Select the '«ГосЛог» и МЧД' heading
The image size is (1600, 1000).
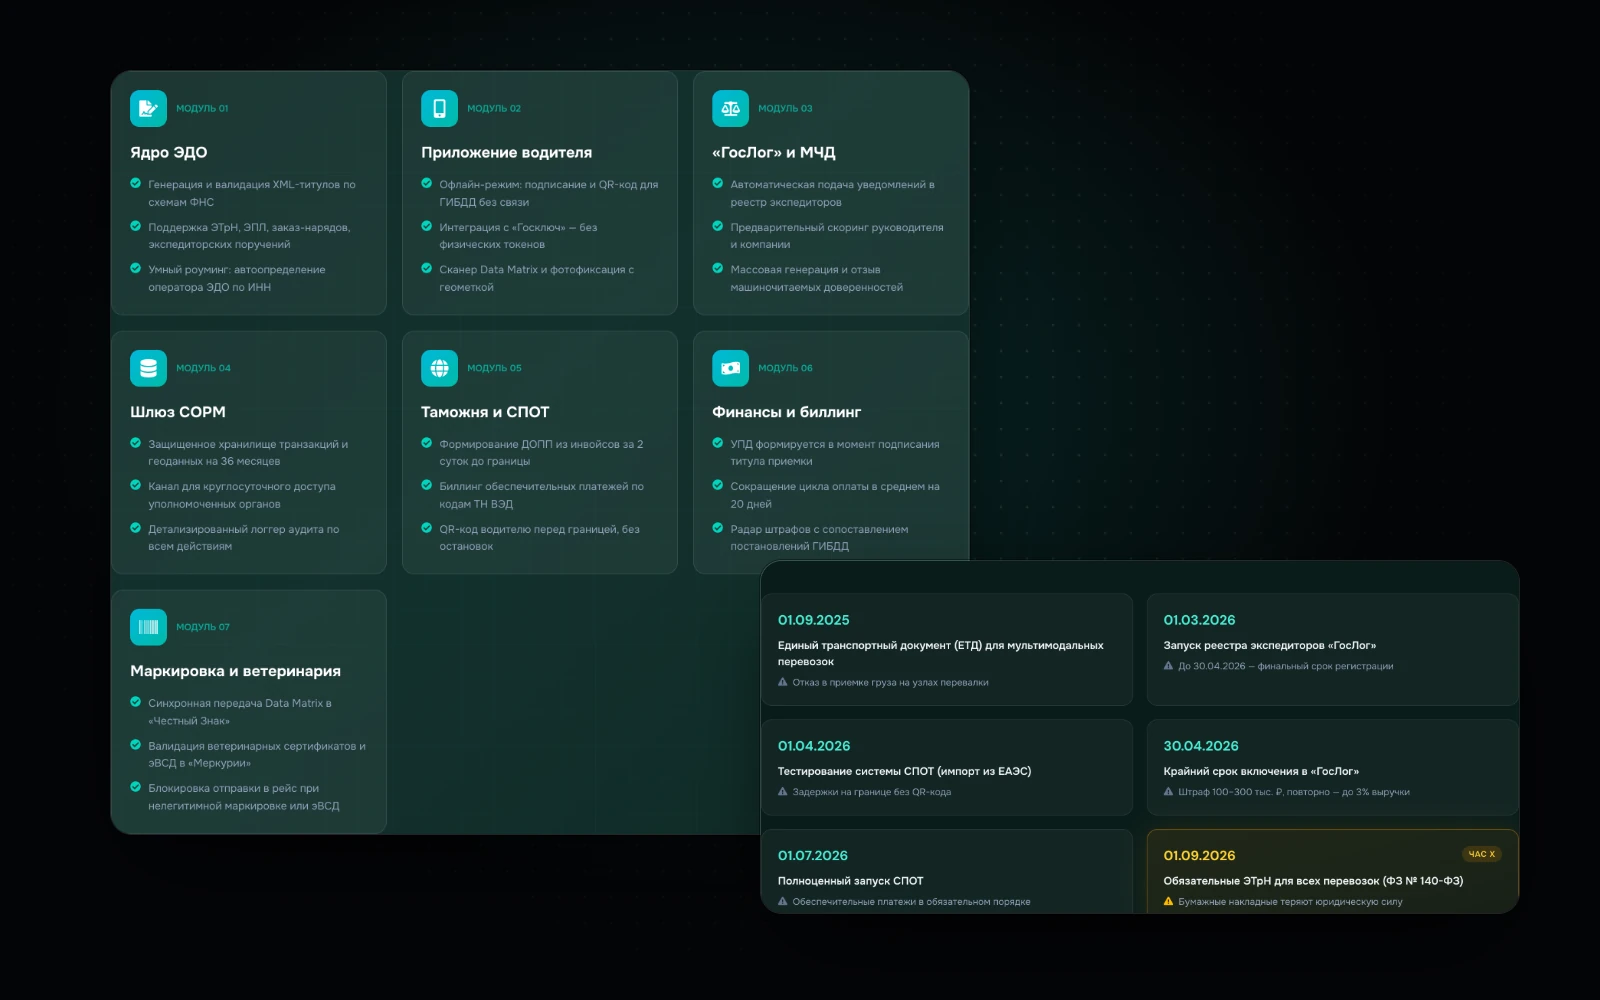(x=773, y=152)
